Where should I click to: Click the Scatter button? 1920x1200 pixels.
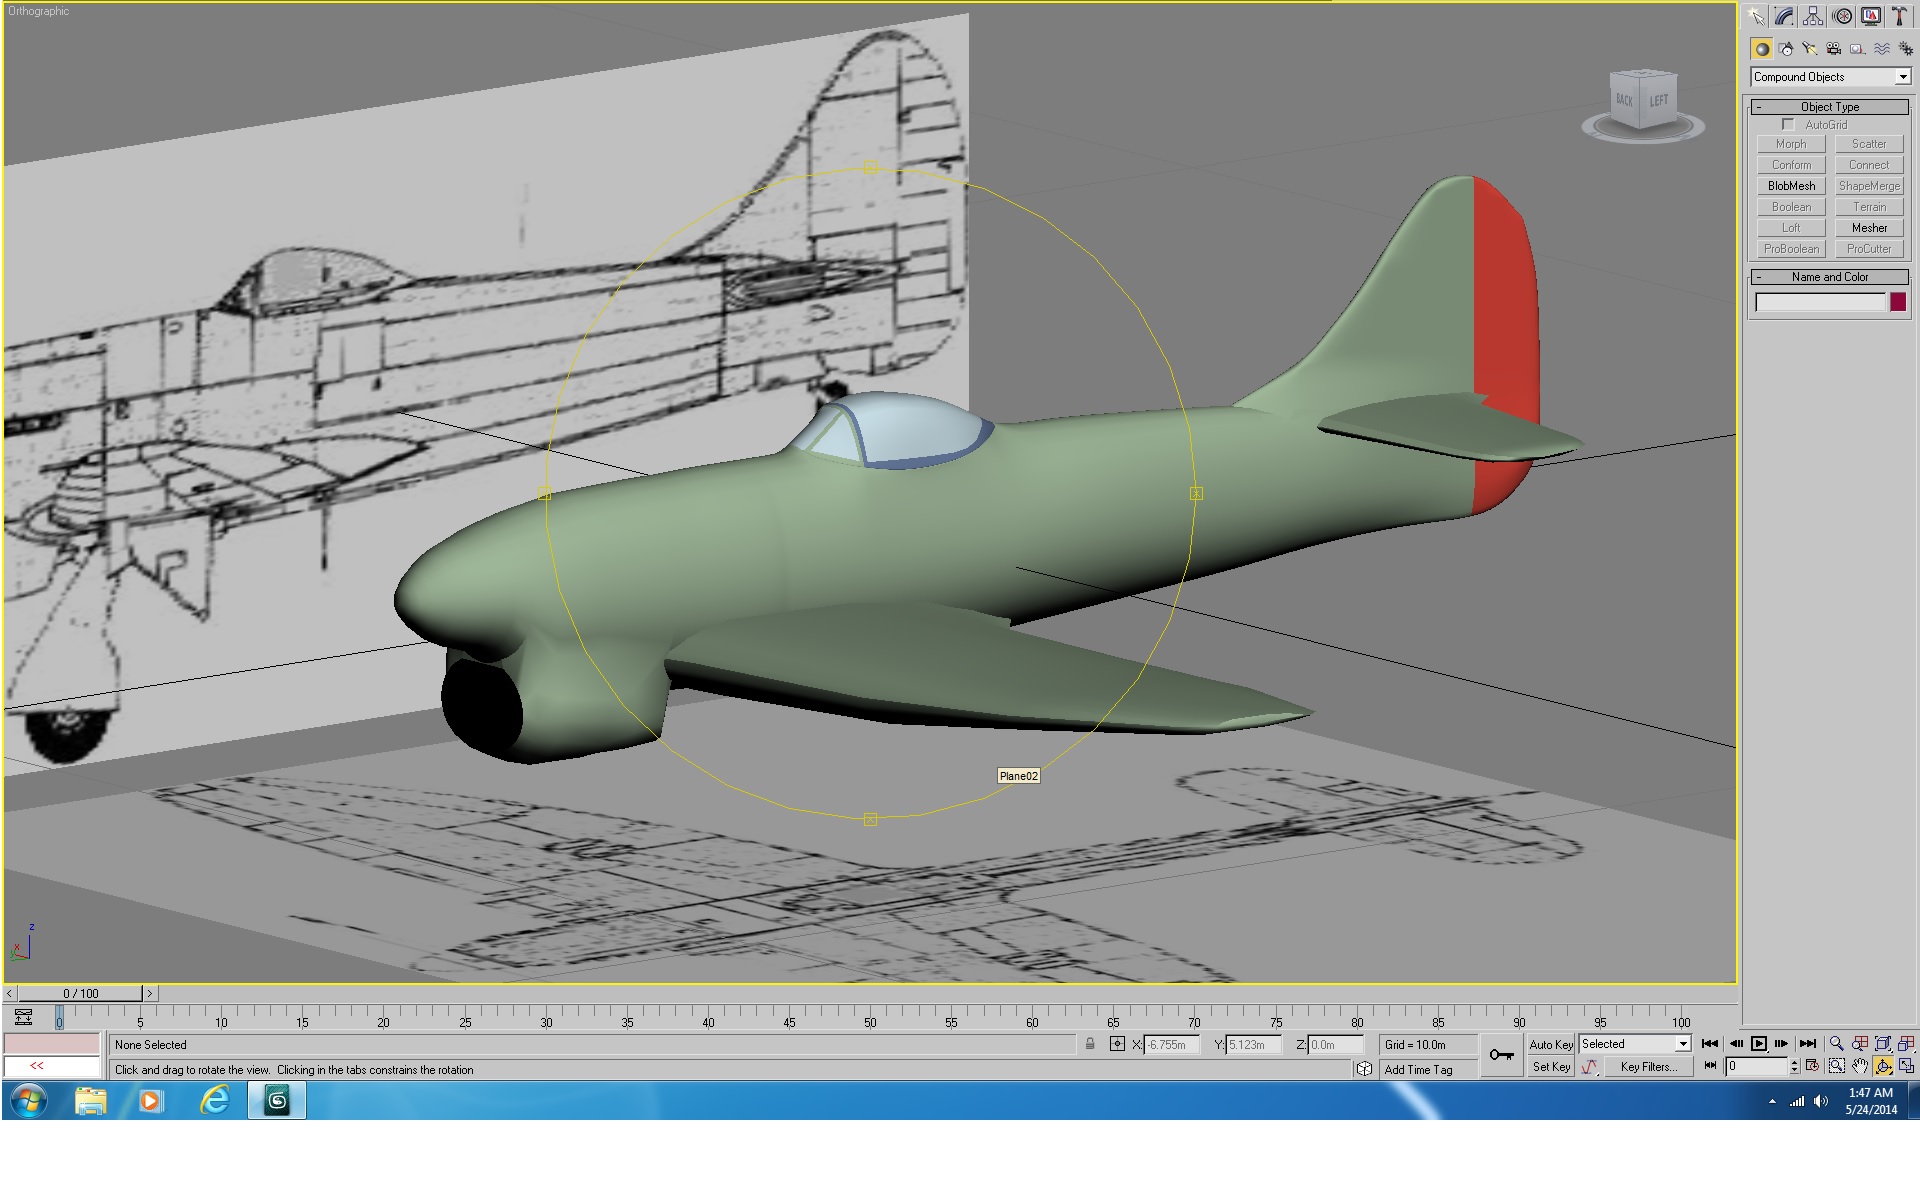click(x=1869, y=144)
